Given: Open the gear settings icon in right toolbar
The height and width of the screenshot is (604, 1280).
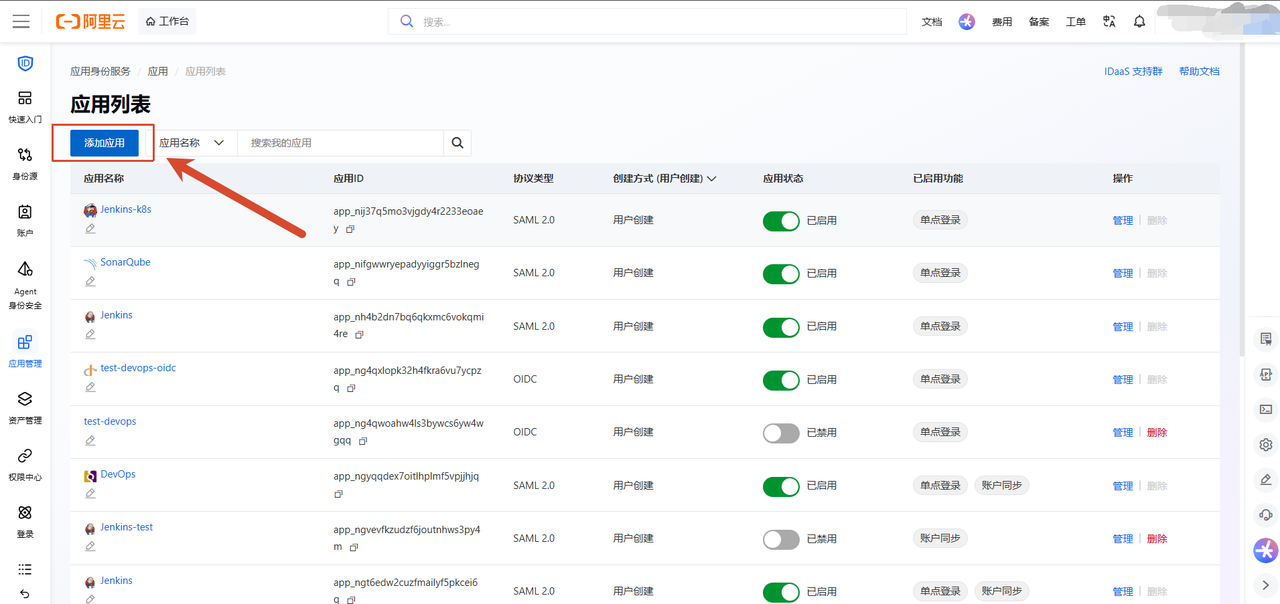Looking at the screenshot, I should [x=1266, y=445].
